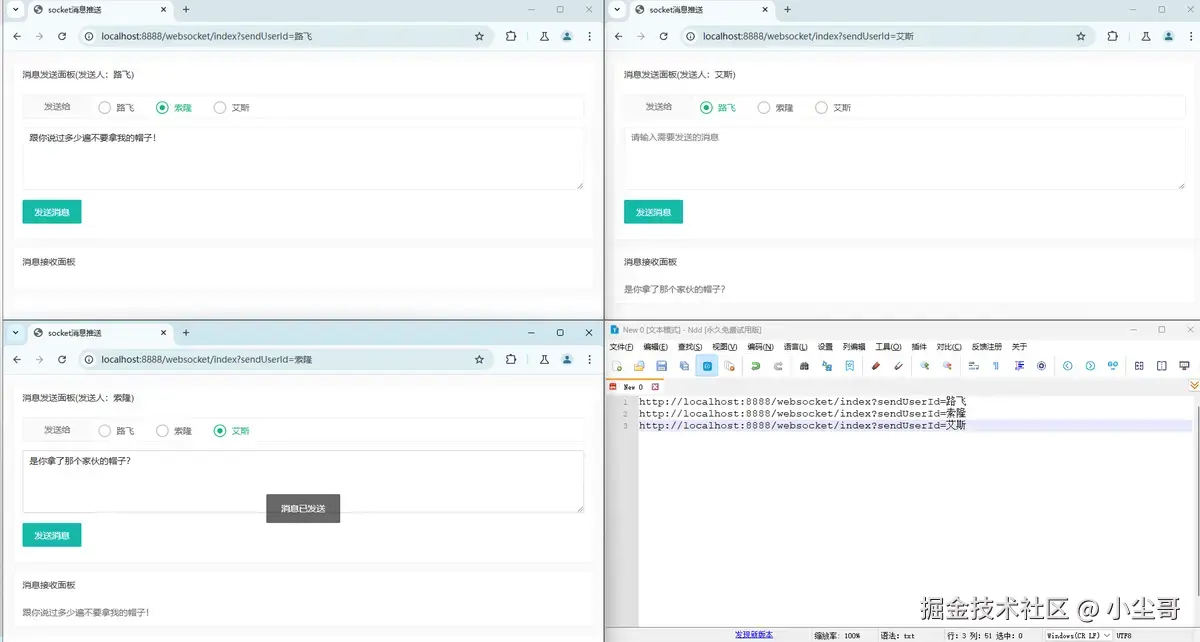1200x642 pixels.
Task: Select 艾斯 radio in 路飞 window
Action: (220, 107)
